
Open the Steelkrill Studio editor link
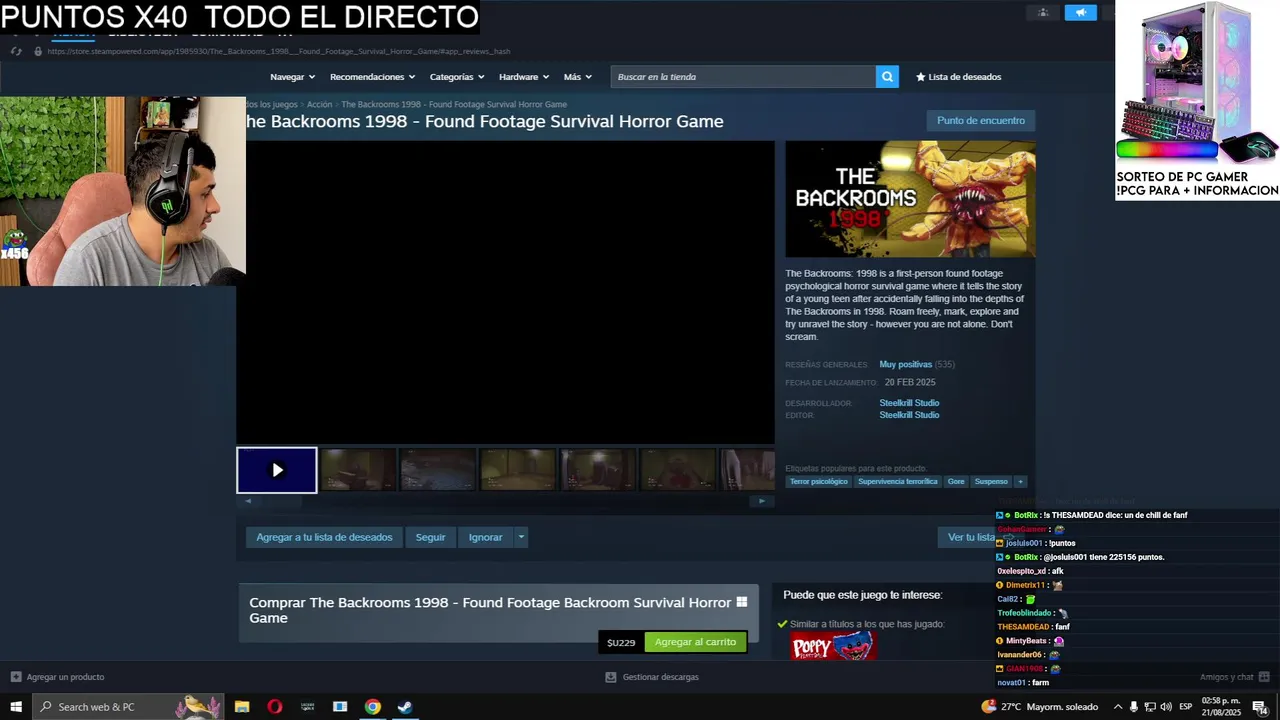click(909, 415)
